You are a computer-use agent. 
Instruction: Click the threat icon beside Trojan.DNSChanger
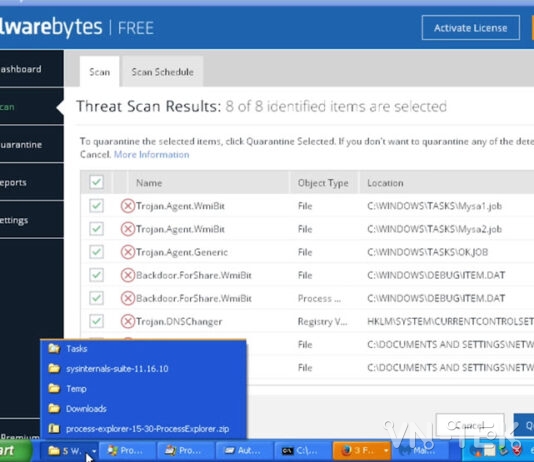tap(128, 321)
